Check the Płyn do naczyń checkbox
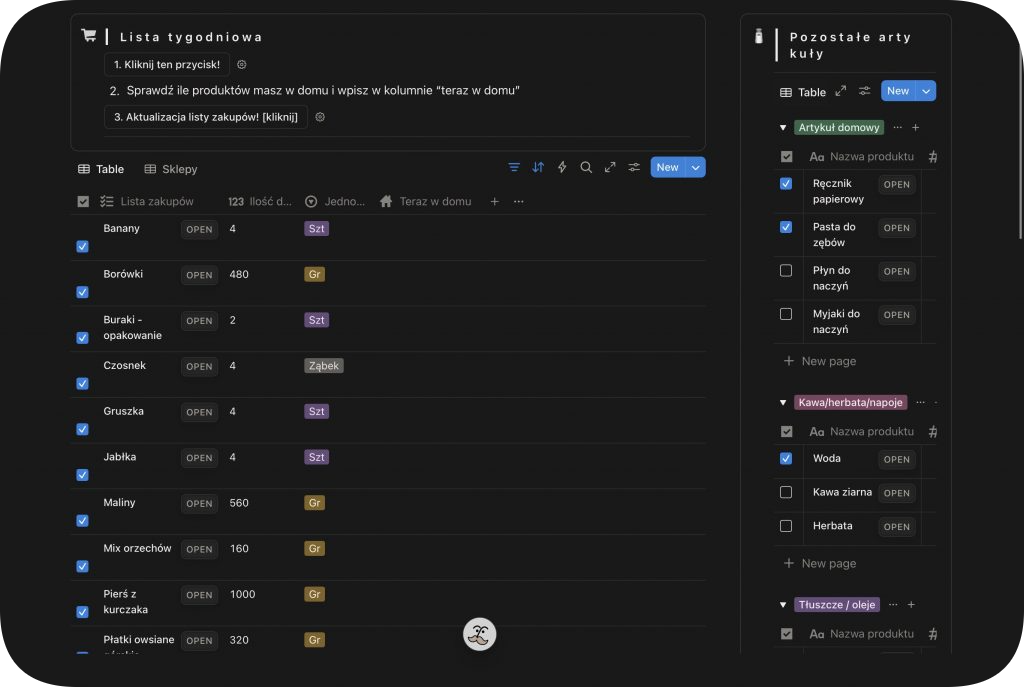This screenshot has height=687, width=1024. 786,271
